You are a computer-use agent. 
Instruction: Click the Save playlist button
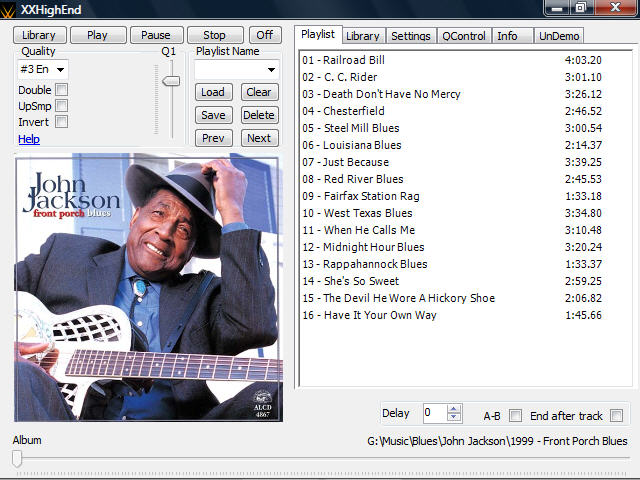coord(213,115)
